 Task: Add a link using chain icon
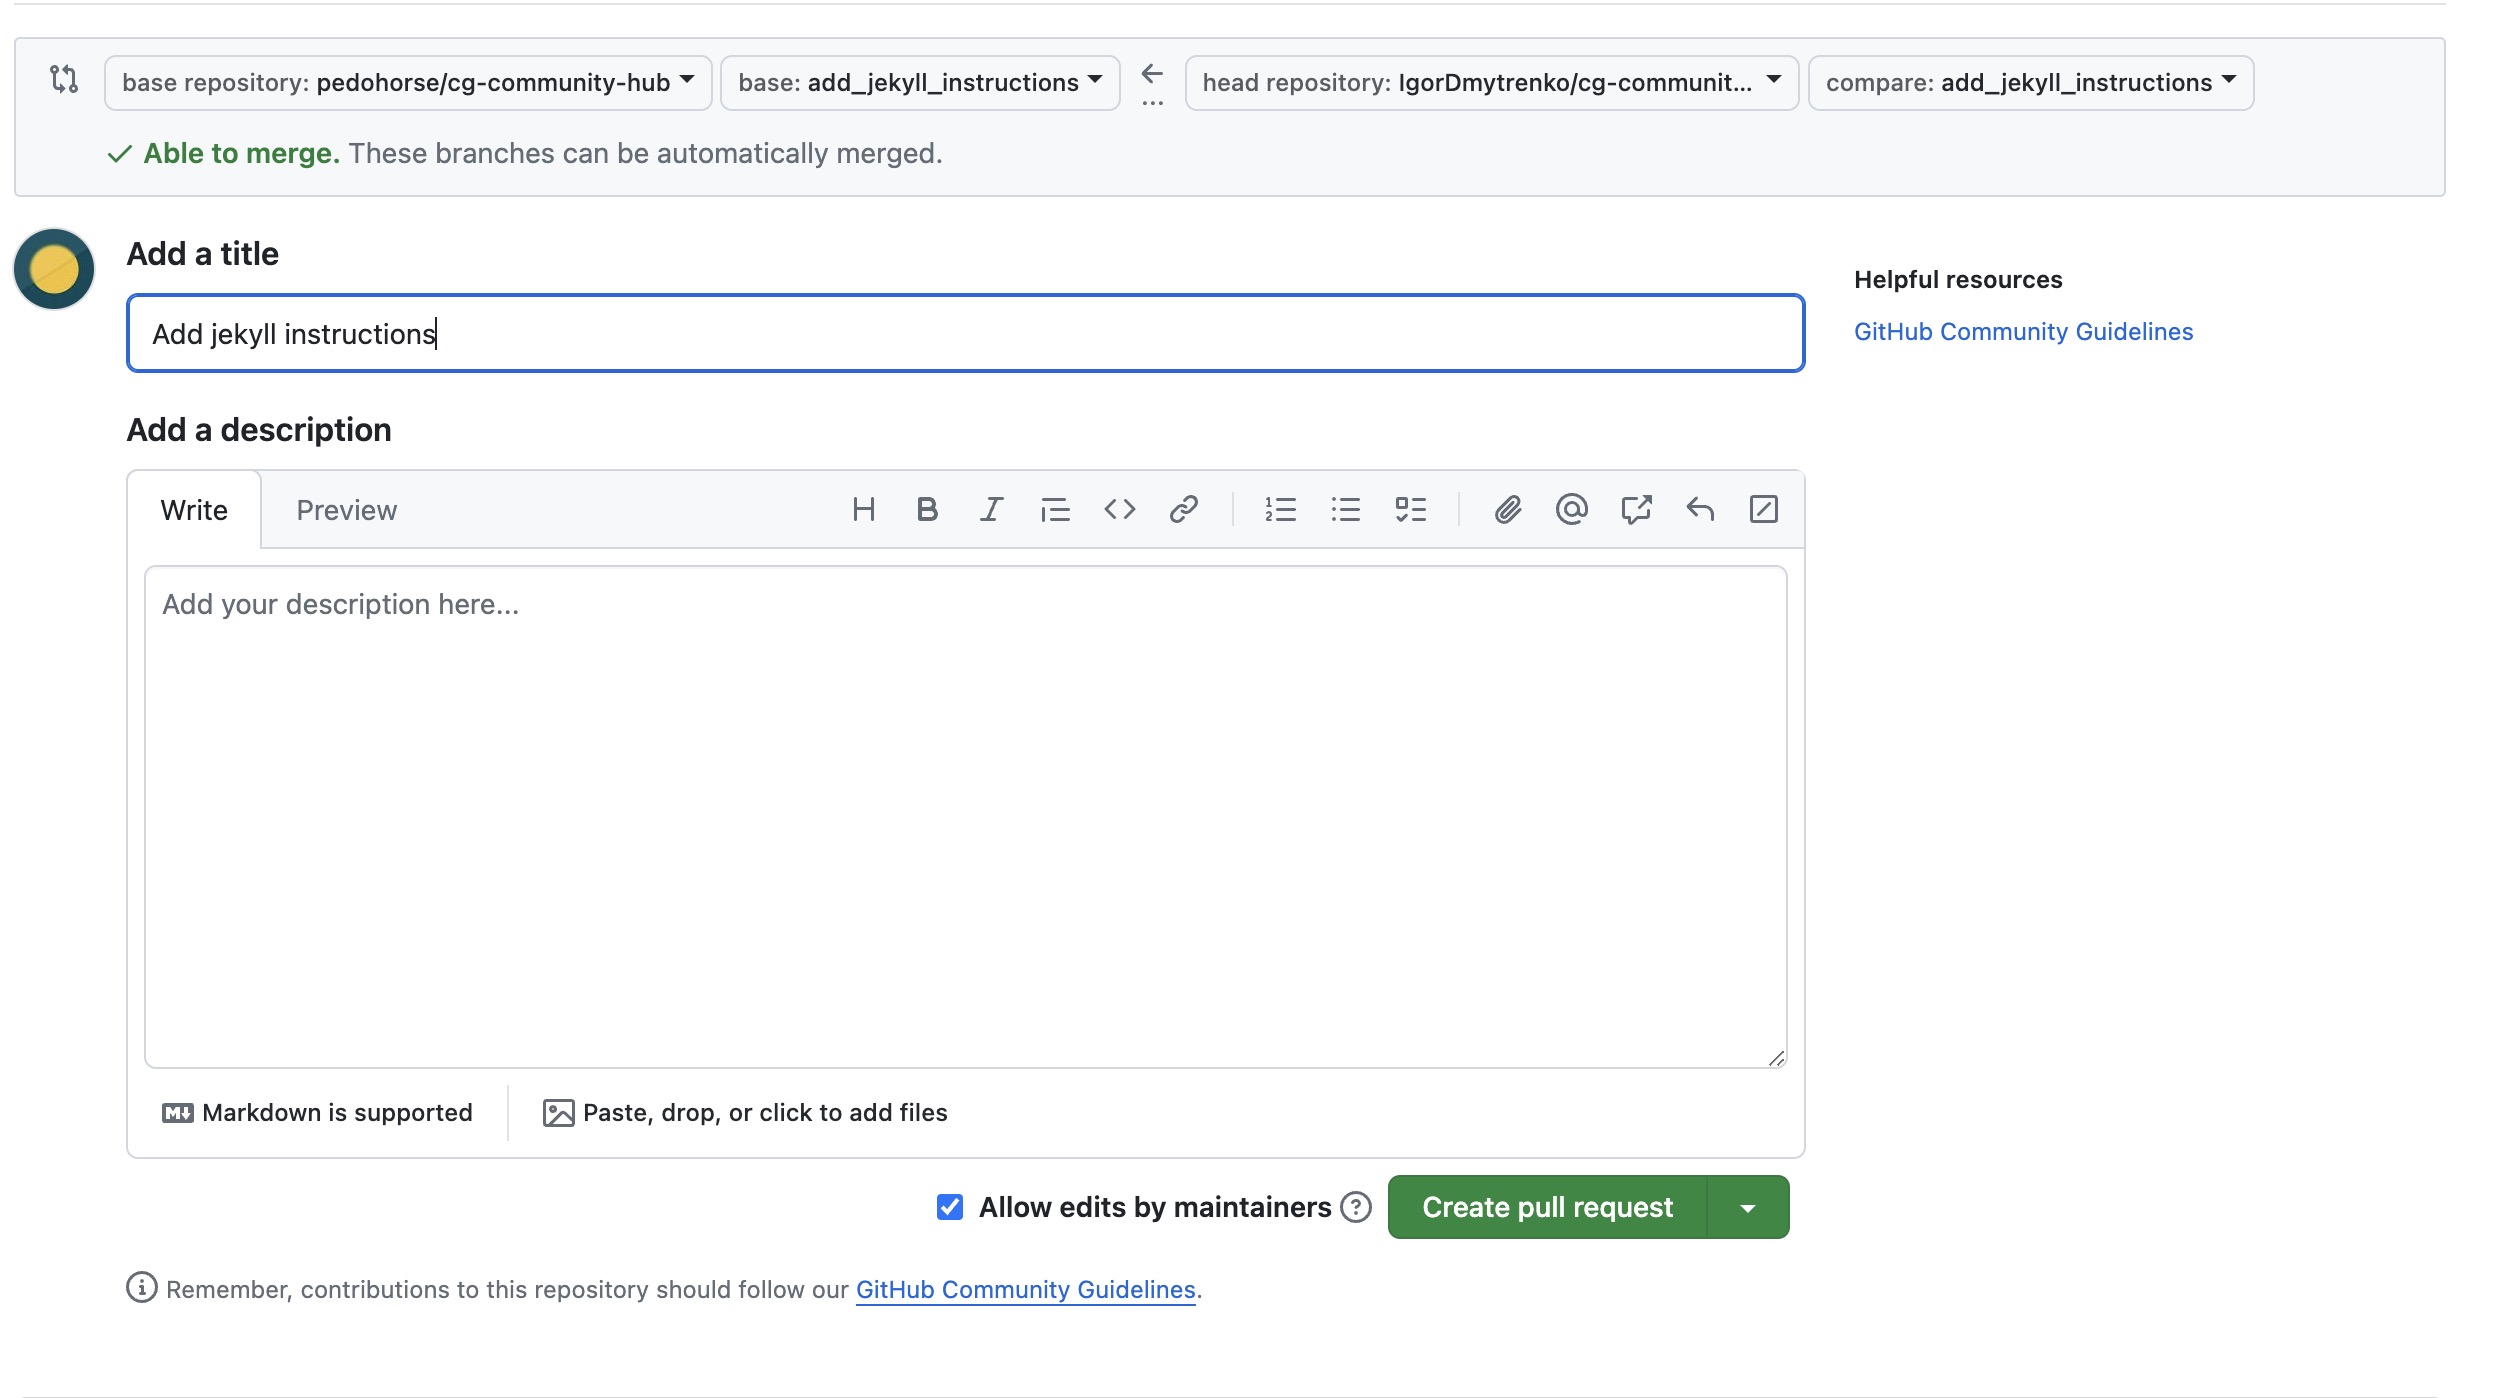click(1183, 510)
